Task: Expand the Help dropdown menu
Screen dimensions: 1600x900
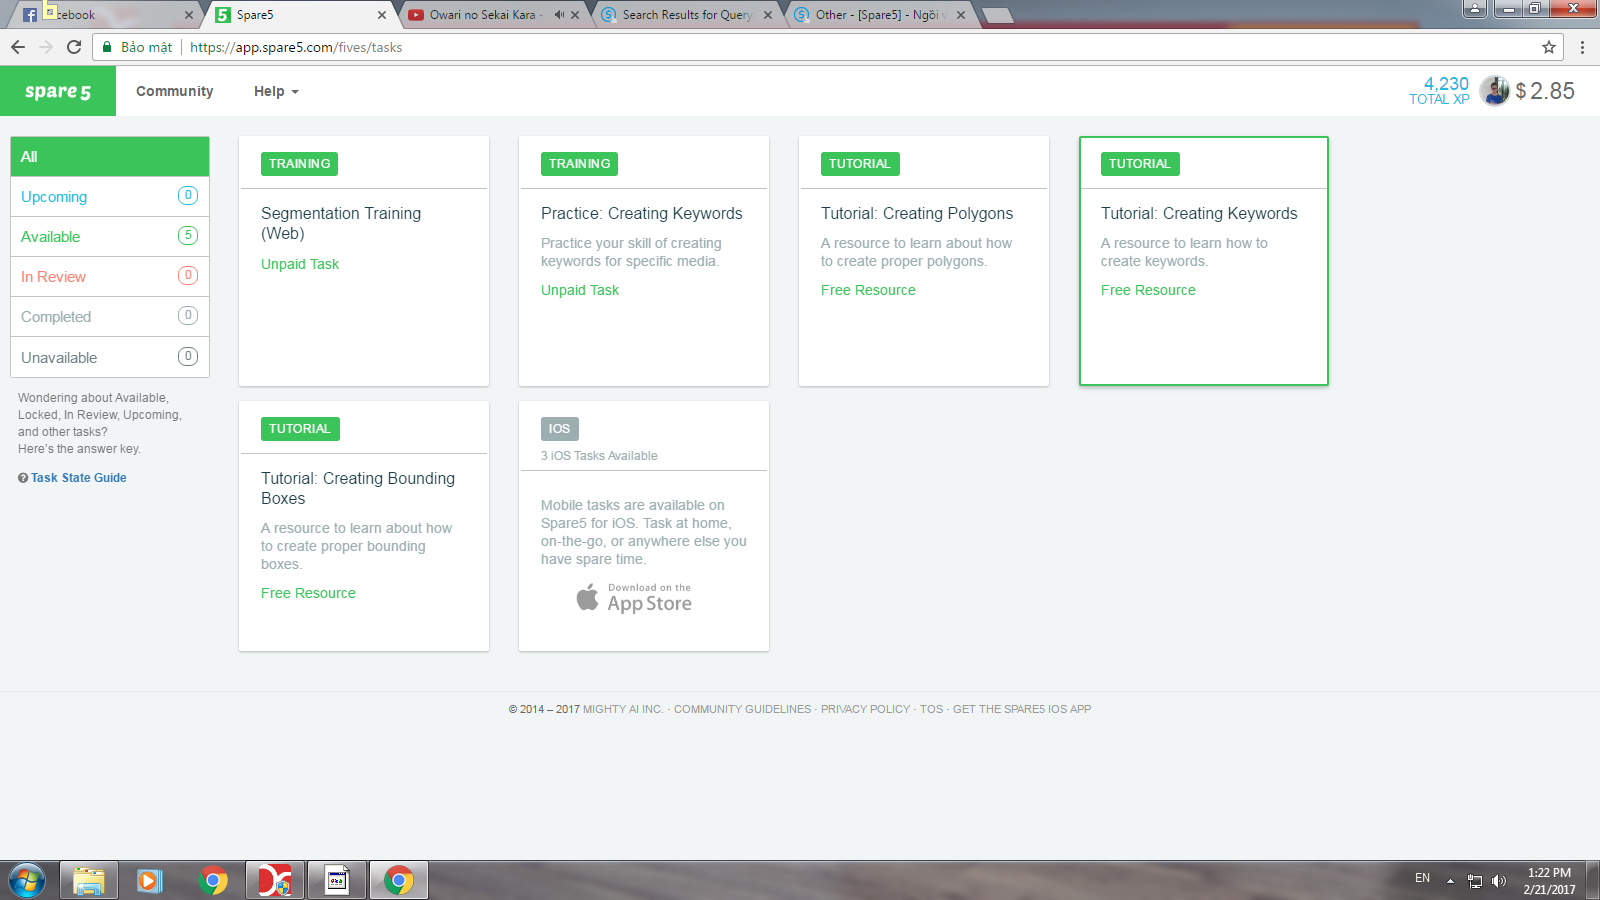Action: (x=276, y=91)
